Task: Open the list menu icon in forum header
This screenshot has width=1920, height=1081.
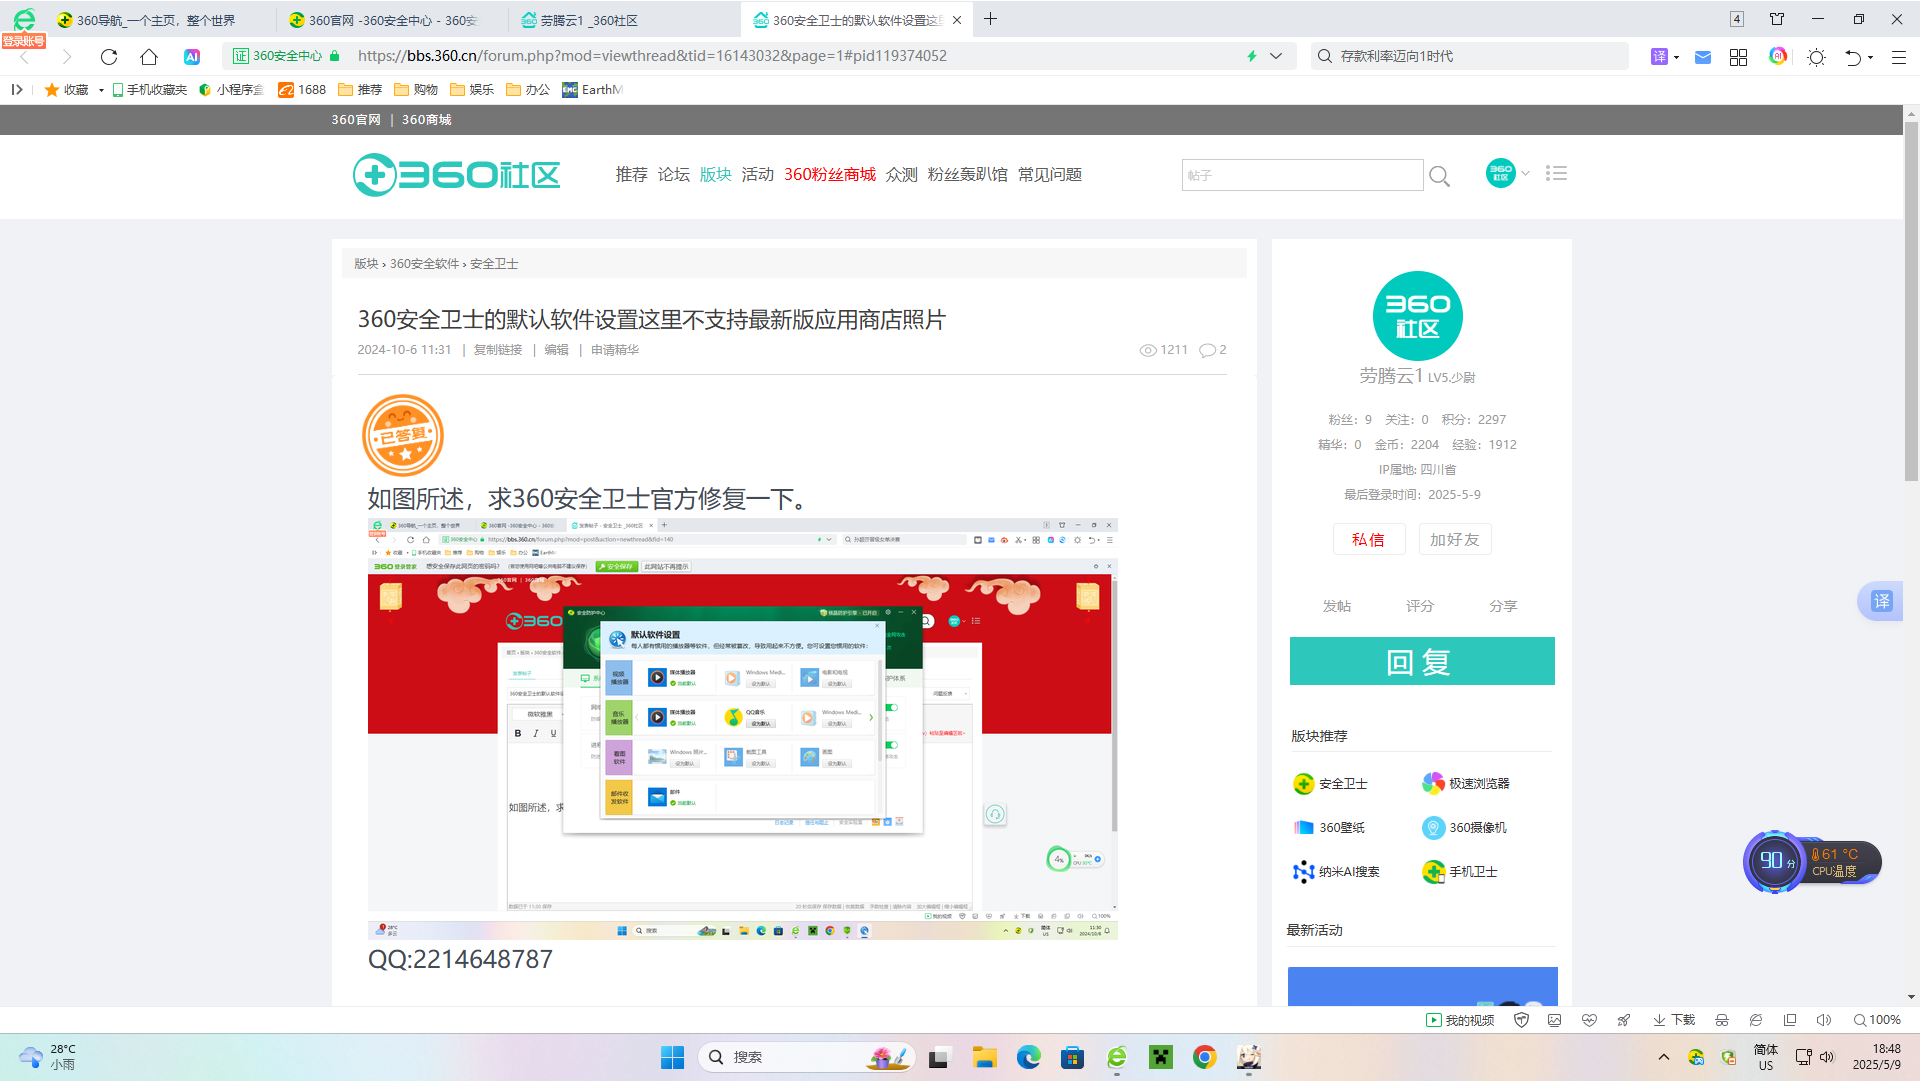Action: (1556, 174)
